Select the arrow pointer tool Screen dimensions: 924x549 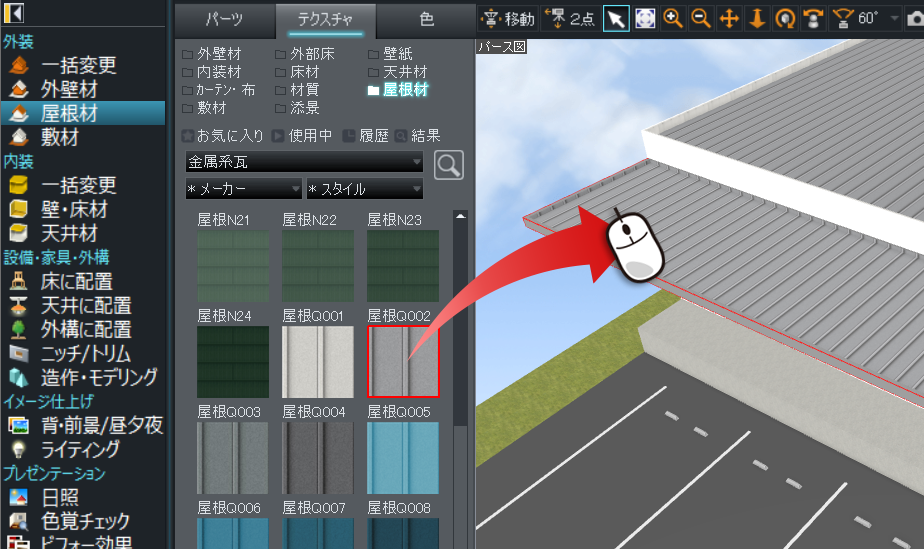coord(616,19)
